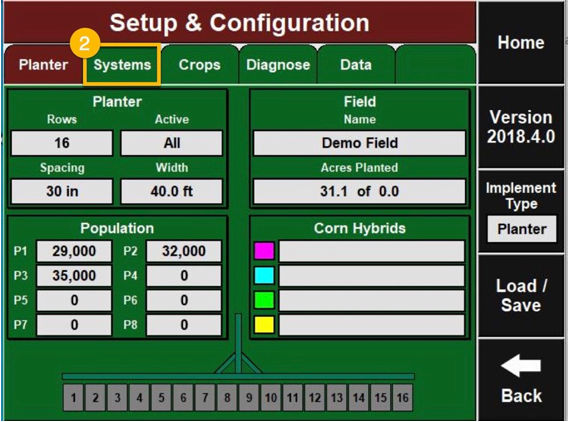Image resolution: width=568 pixels, height=422 pixels.
Task: Edit P2 population 32,000
Action: pos(184,251)
